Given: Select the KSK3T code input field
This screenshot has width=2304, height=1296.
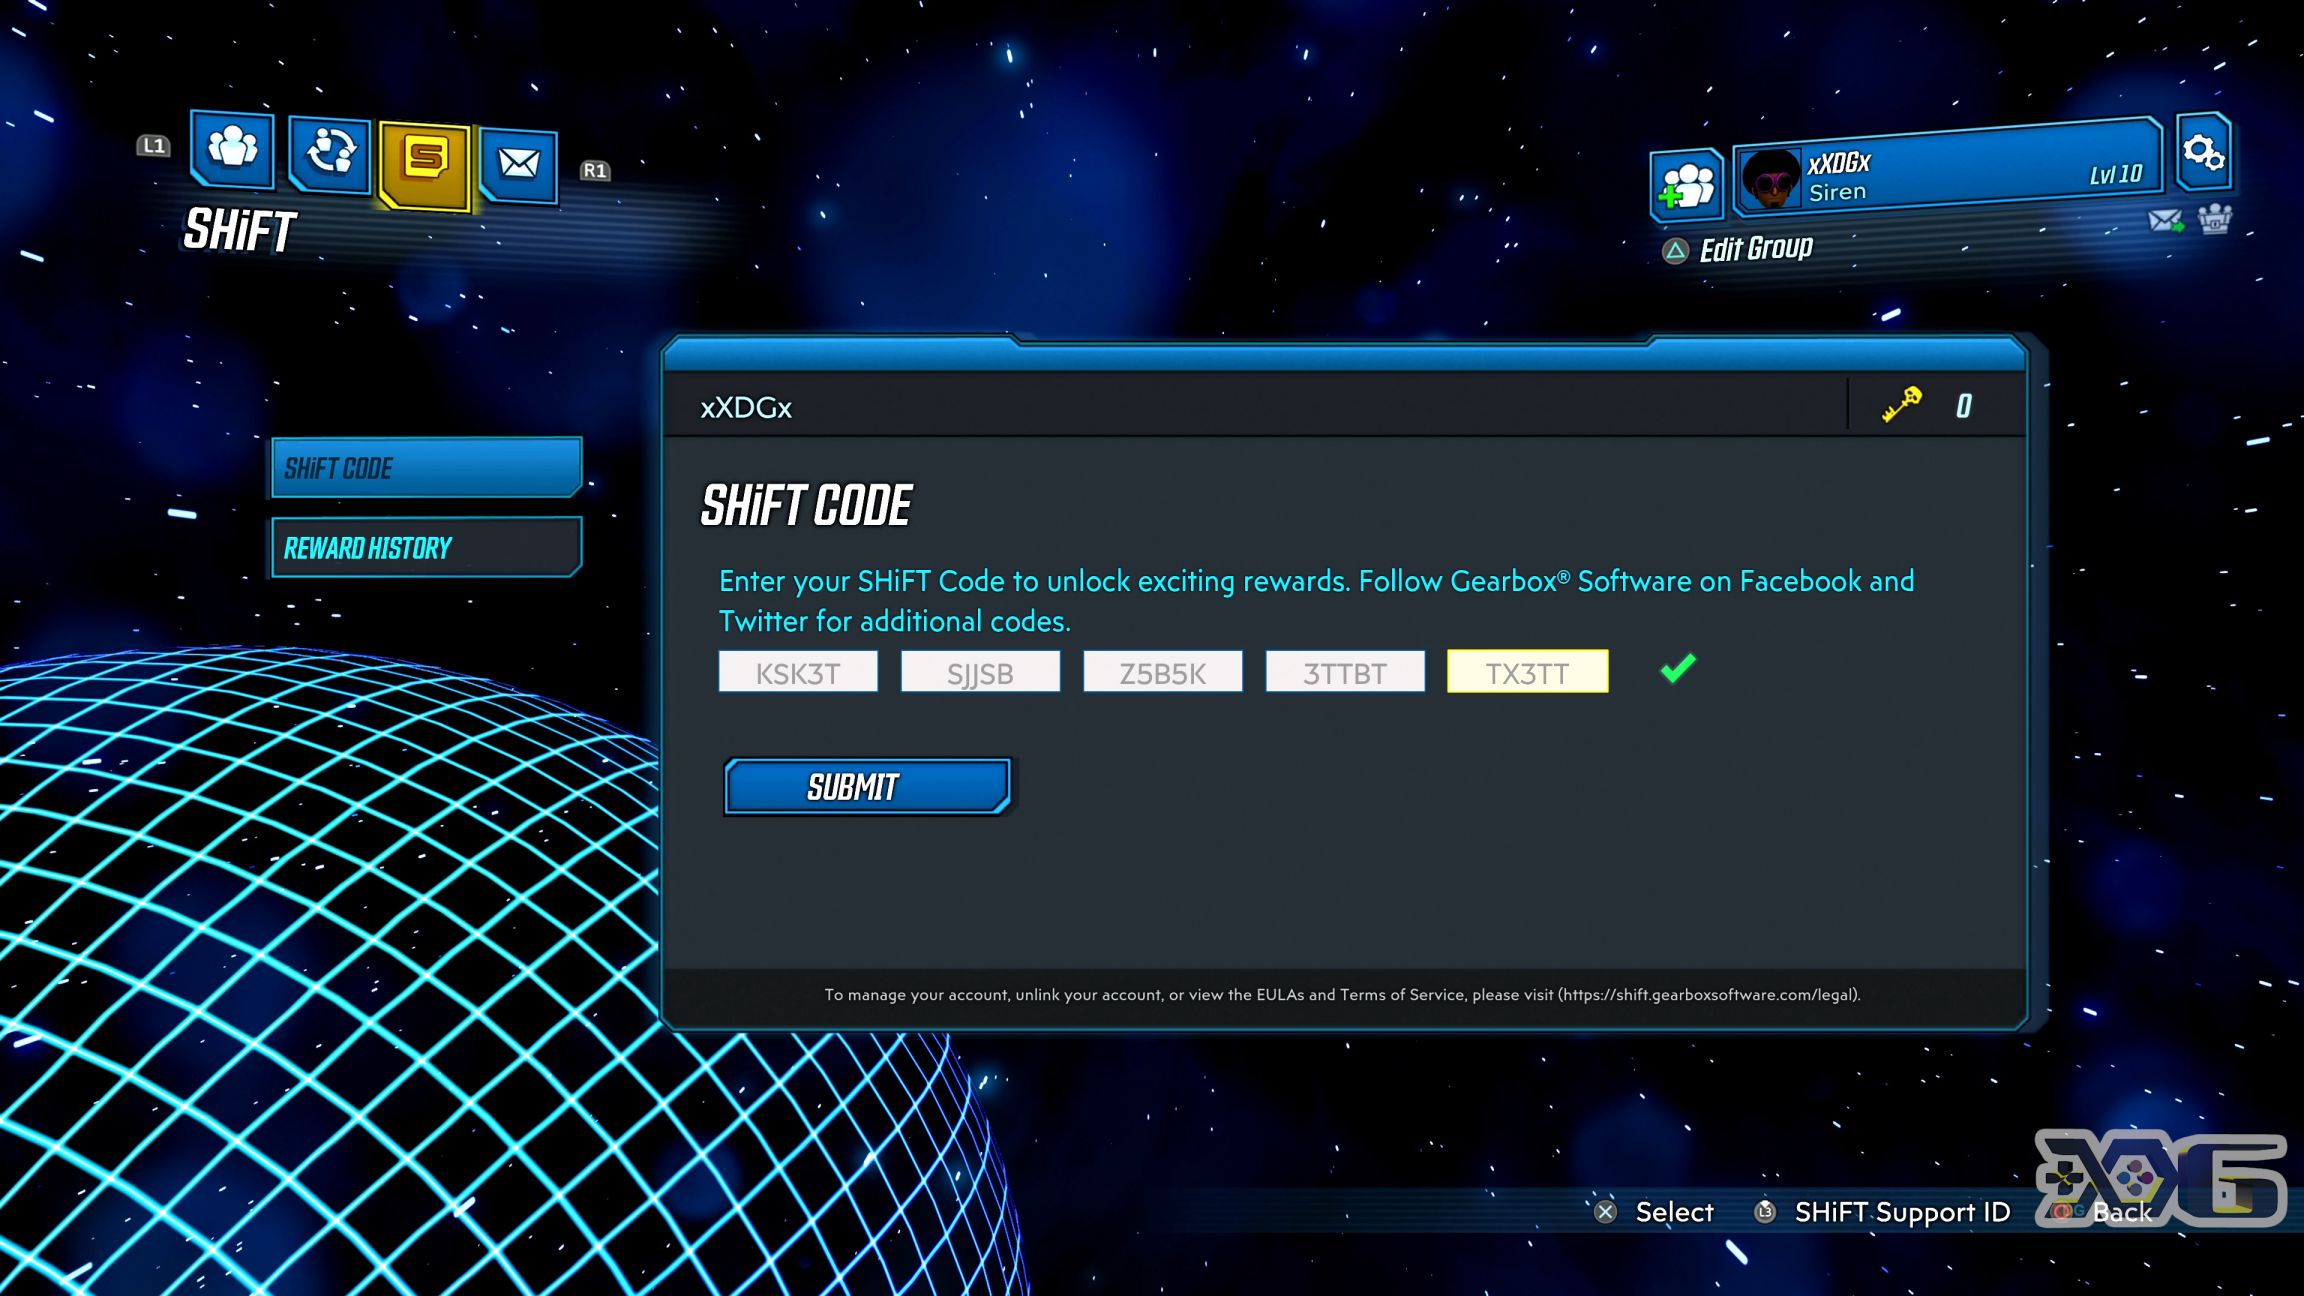Looking at the screenshot, I should click(x=798, y=671).
